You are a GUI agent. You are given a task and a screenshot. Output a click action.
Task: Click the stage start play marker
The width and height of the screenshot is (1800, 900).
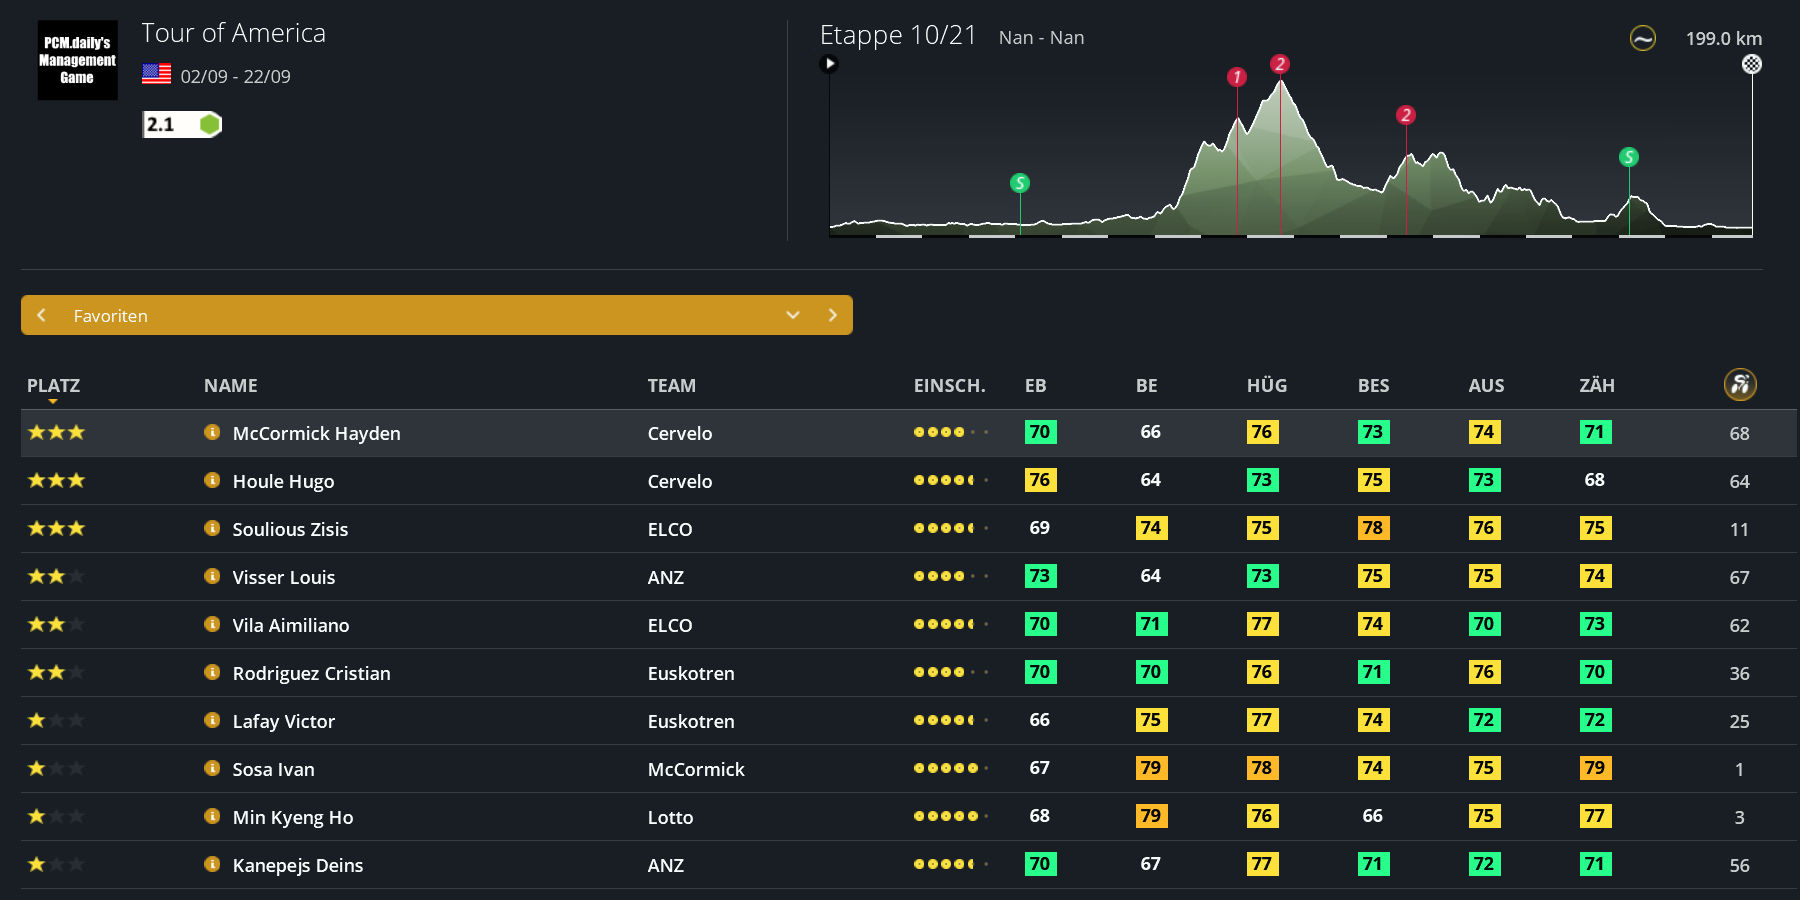click(x=829, y=64)
